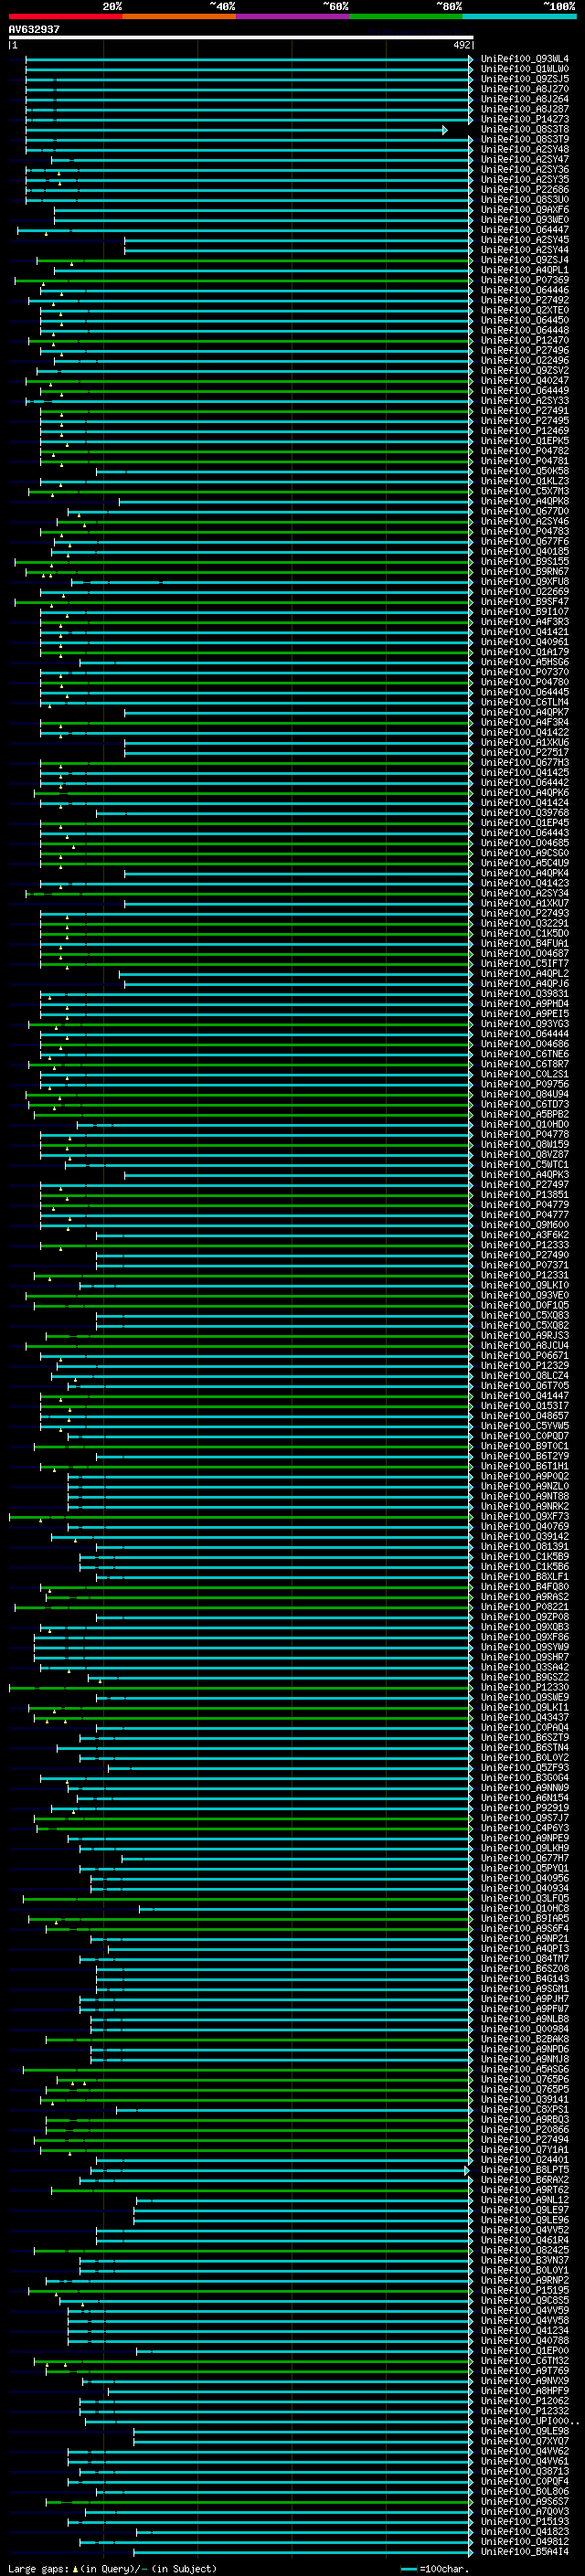The height and width of the screenshot is (2576, 585).
Task: Open hit UniRef100_Q1WLW0
Action: tap(525, 69)
